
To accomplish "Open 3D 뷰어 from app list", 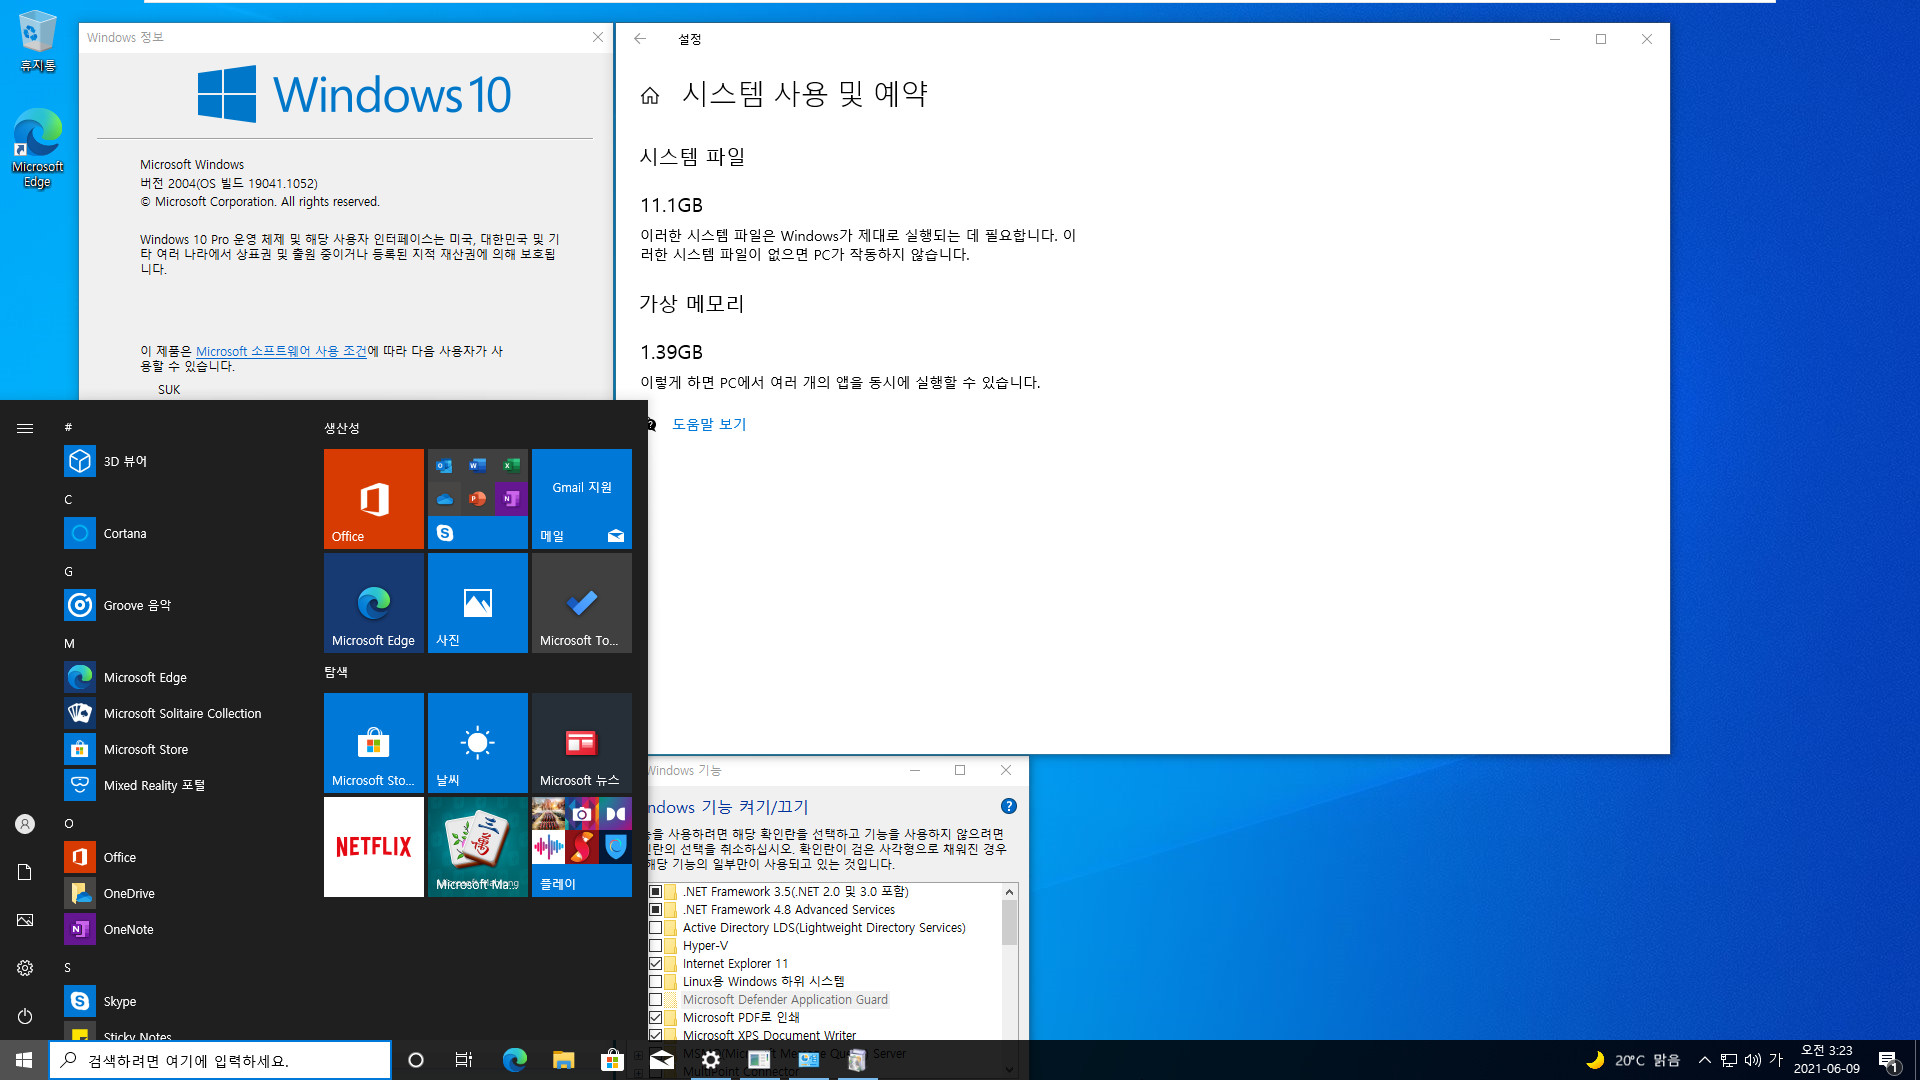I will (x=180, y=461).
